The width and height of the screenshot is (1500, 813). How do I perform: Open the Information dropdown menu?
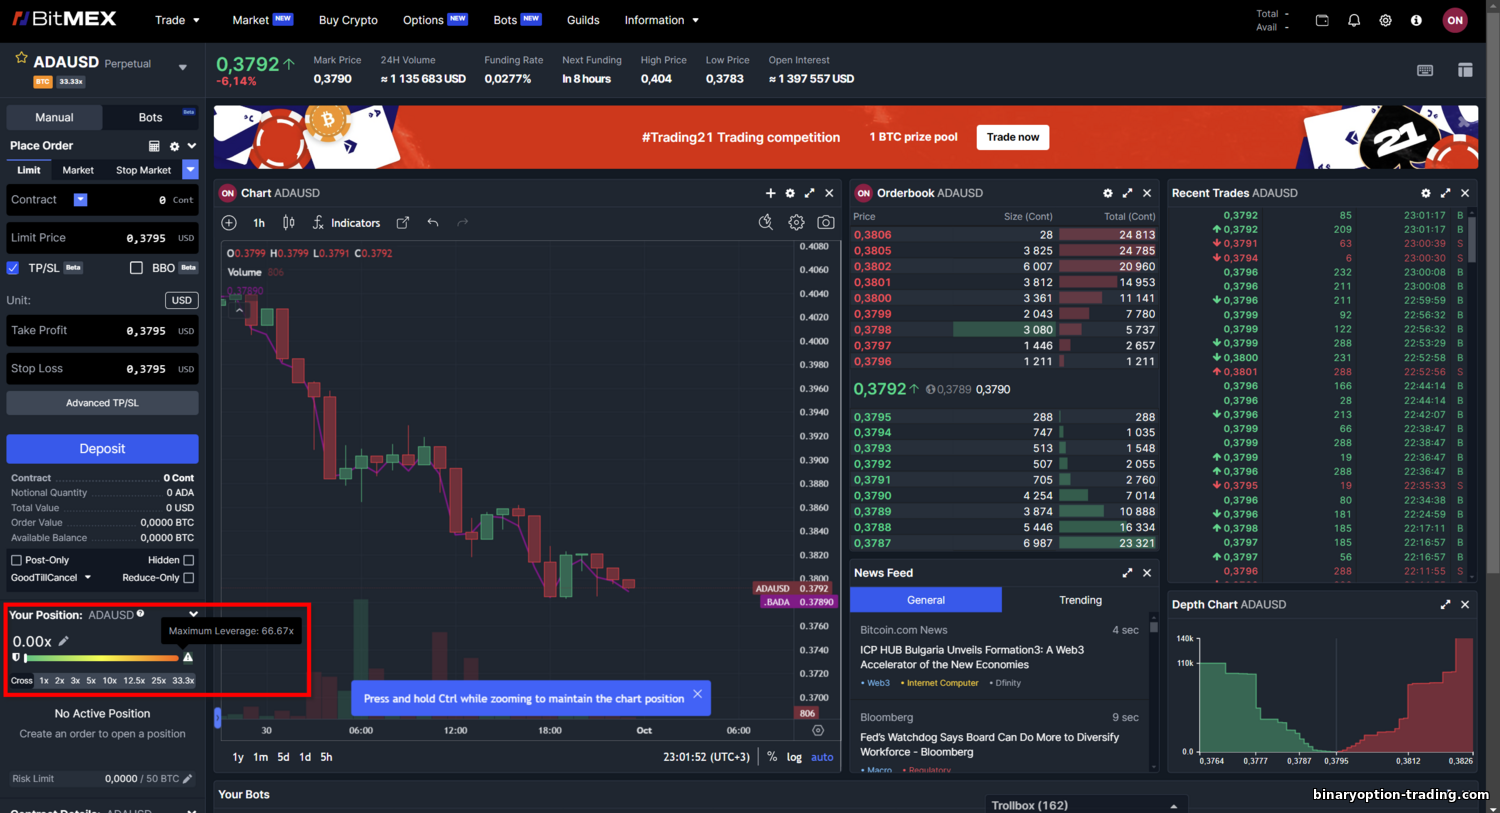662,20
